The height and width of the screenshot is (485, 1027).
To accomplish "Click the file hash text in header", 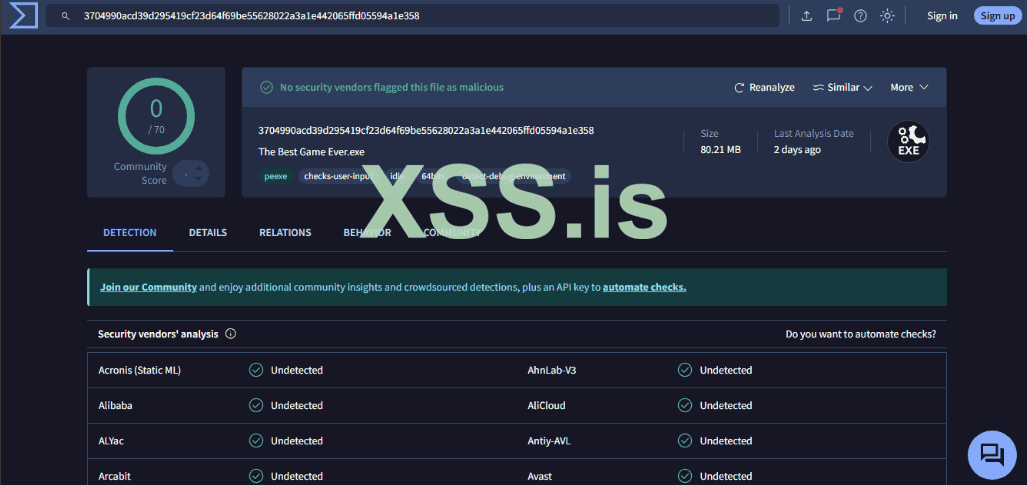I will (x=426, y=130).
